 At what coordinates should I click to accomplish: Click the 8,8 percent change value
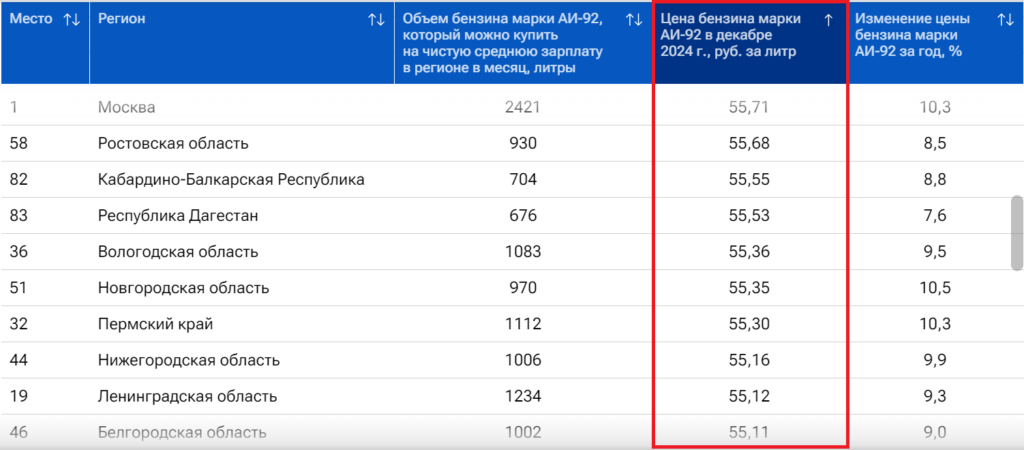click(x=935, y=179)
